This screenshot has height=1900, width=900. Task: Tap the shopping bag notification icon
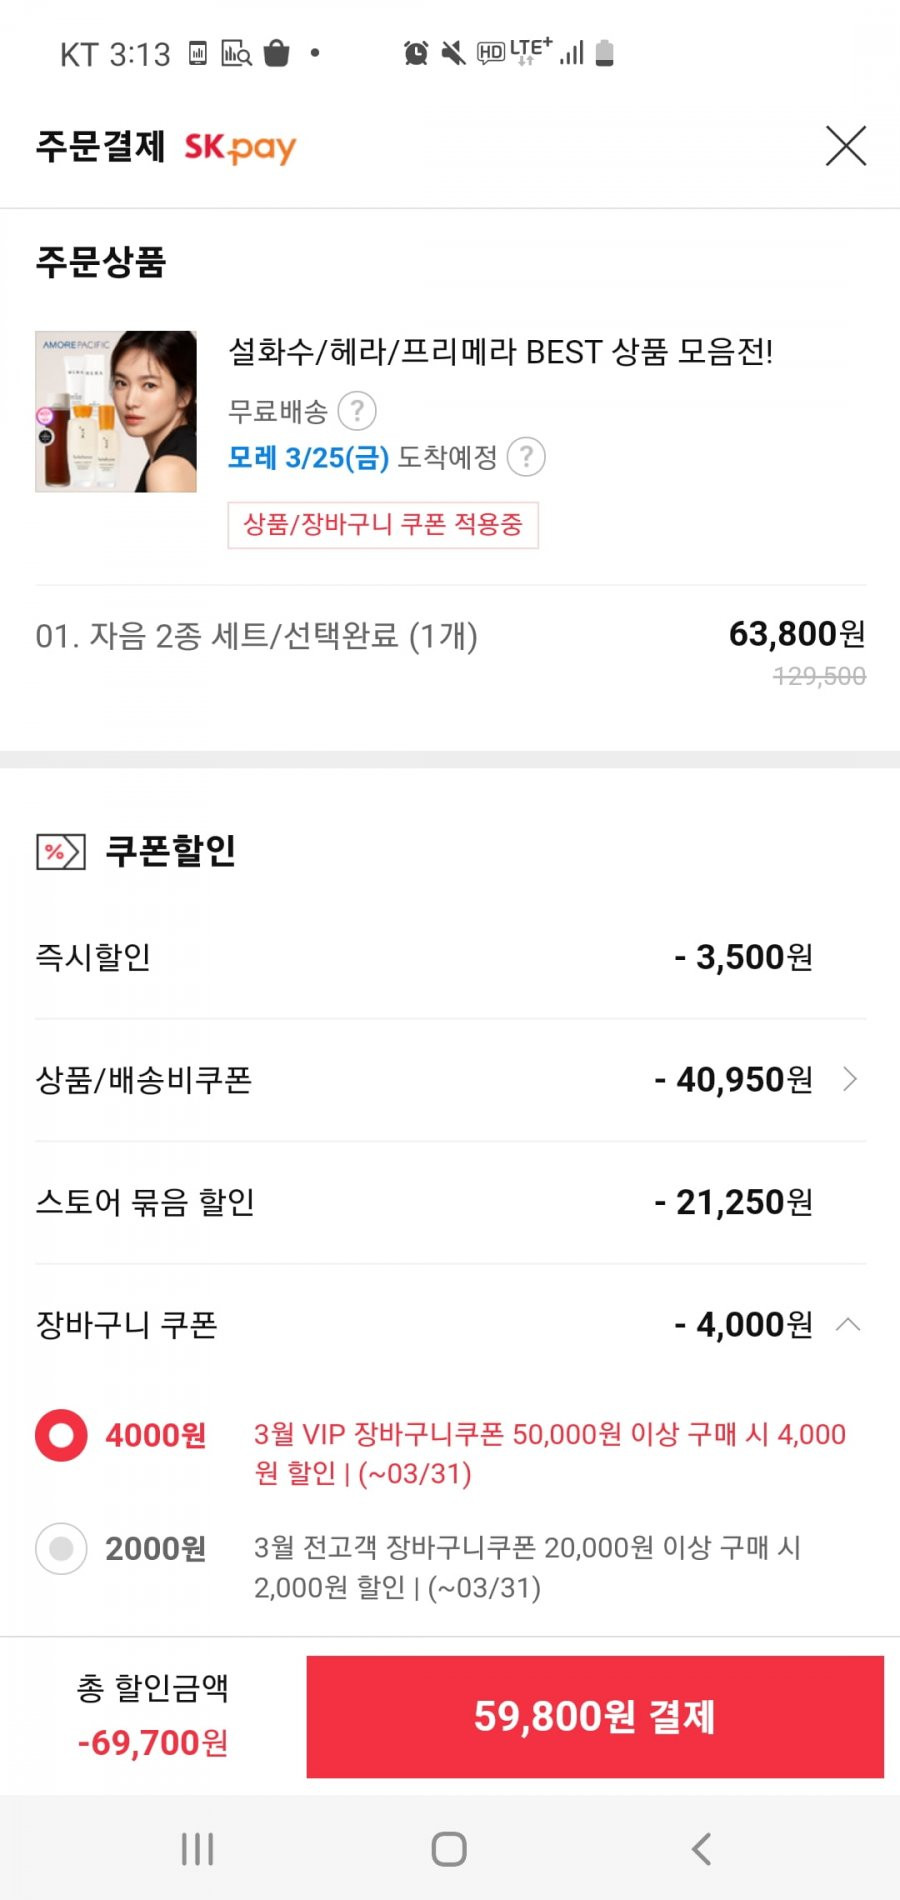[x=277, y=53]
